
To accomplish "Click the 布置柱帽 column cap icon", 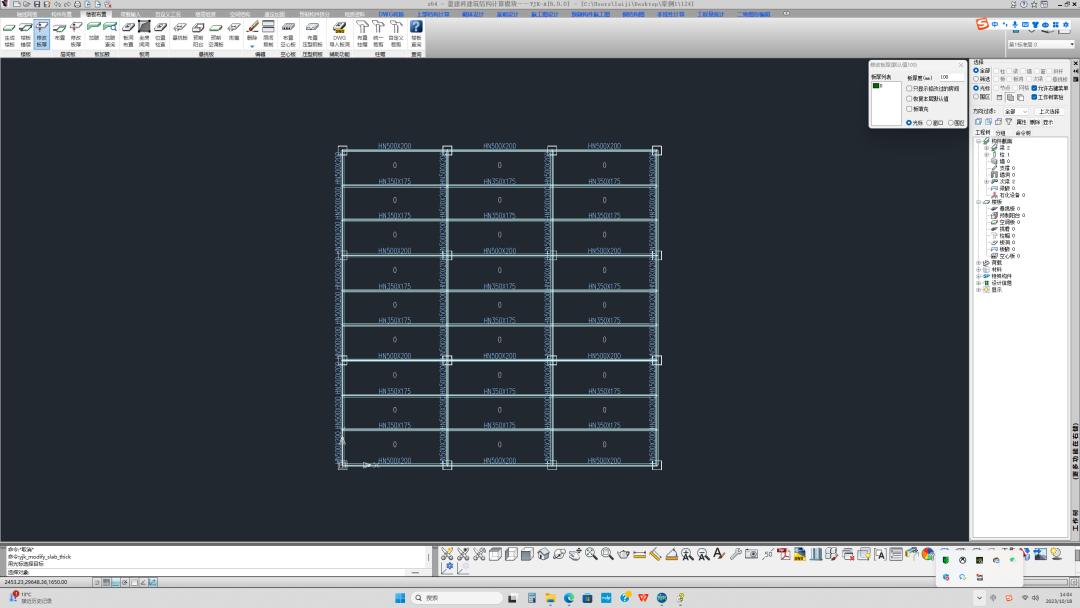I will pyautogui.click(x=362, y=34).
